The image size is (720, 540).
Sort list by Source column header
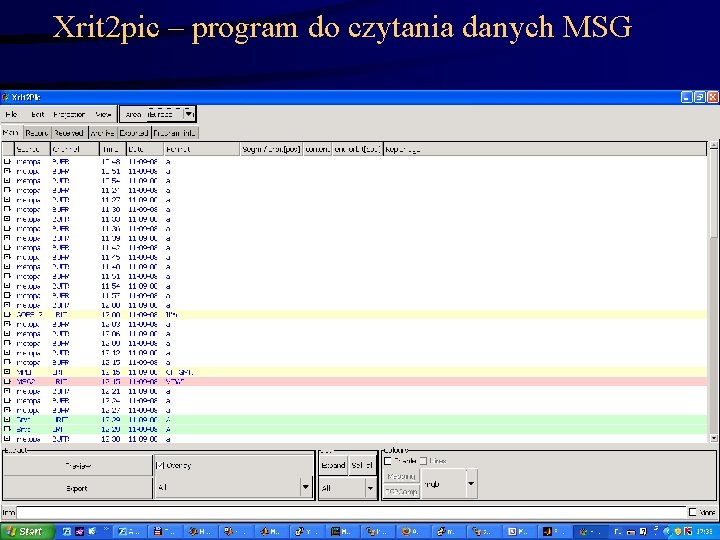tap(32, 149)
